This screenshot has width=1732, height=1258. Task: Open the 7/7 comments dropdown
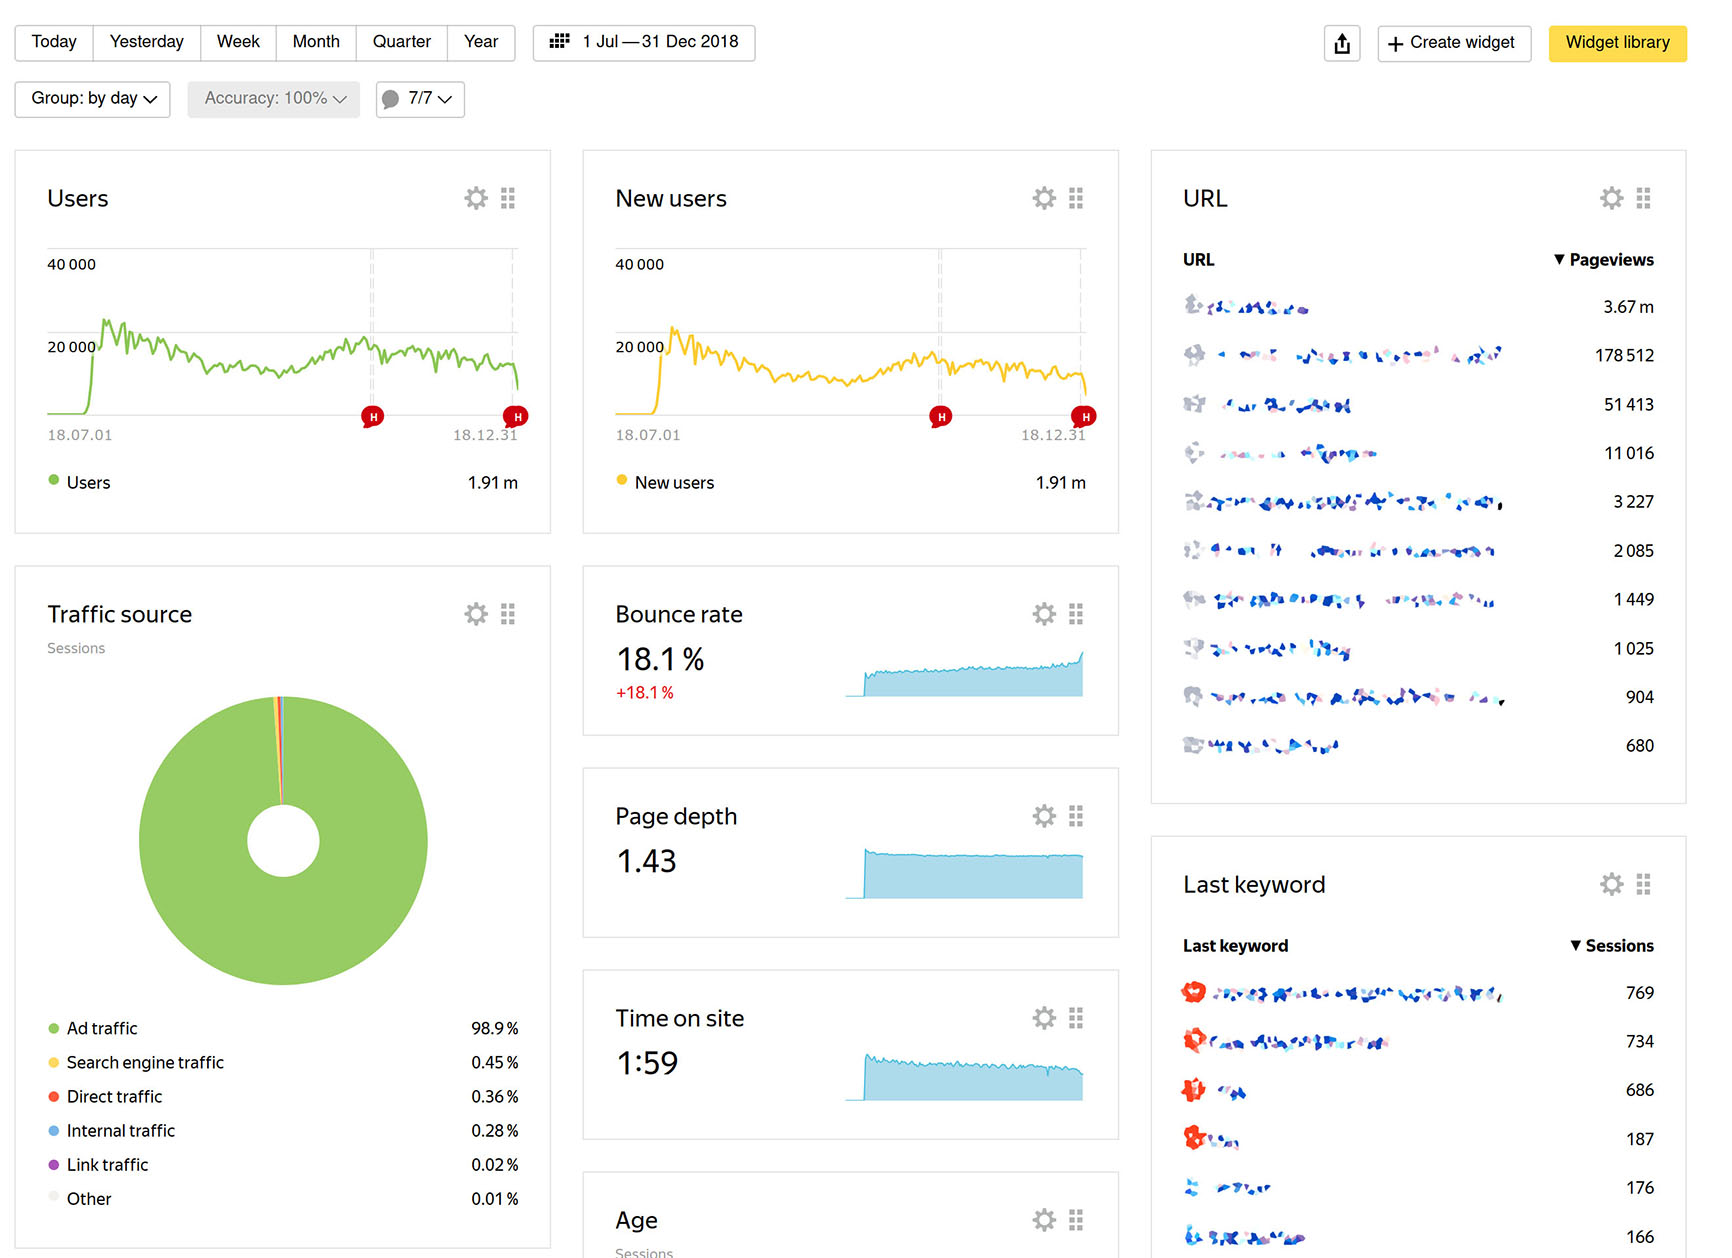point(419,99)
